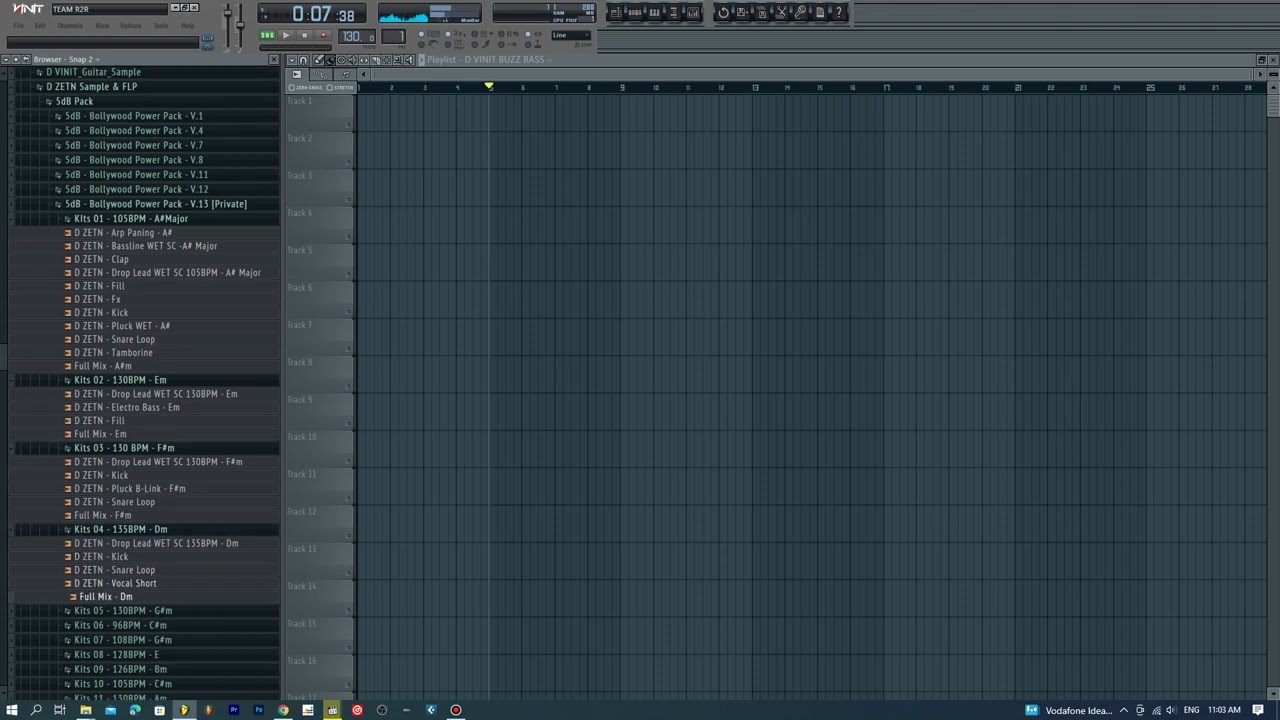Viewport: 1280px width, 720px height.
Task: Open the Tools menu
Action: pos(161,25)
